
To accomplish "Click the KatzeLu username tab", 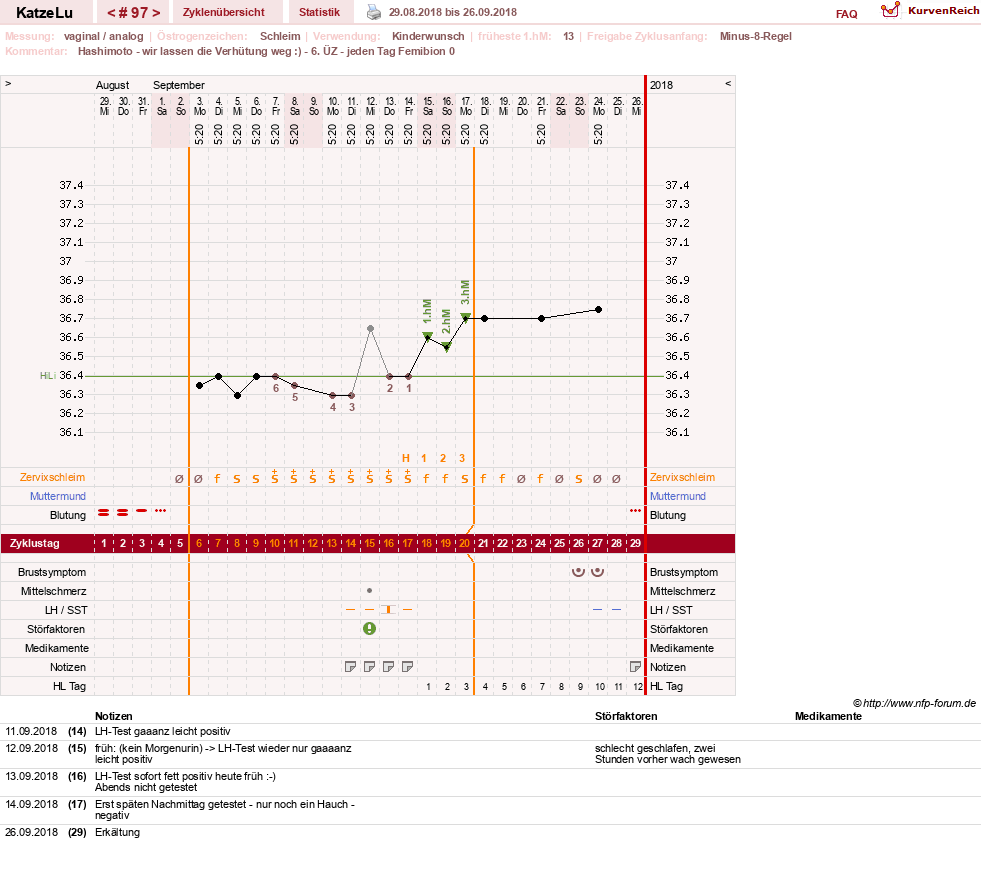I will 44,13.
